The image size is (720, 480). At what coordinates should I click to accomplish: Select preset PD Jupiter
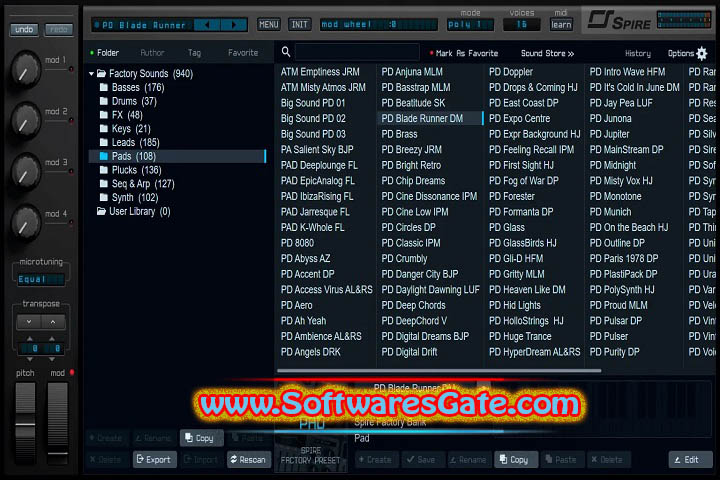click(609, 134)
